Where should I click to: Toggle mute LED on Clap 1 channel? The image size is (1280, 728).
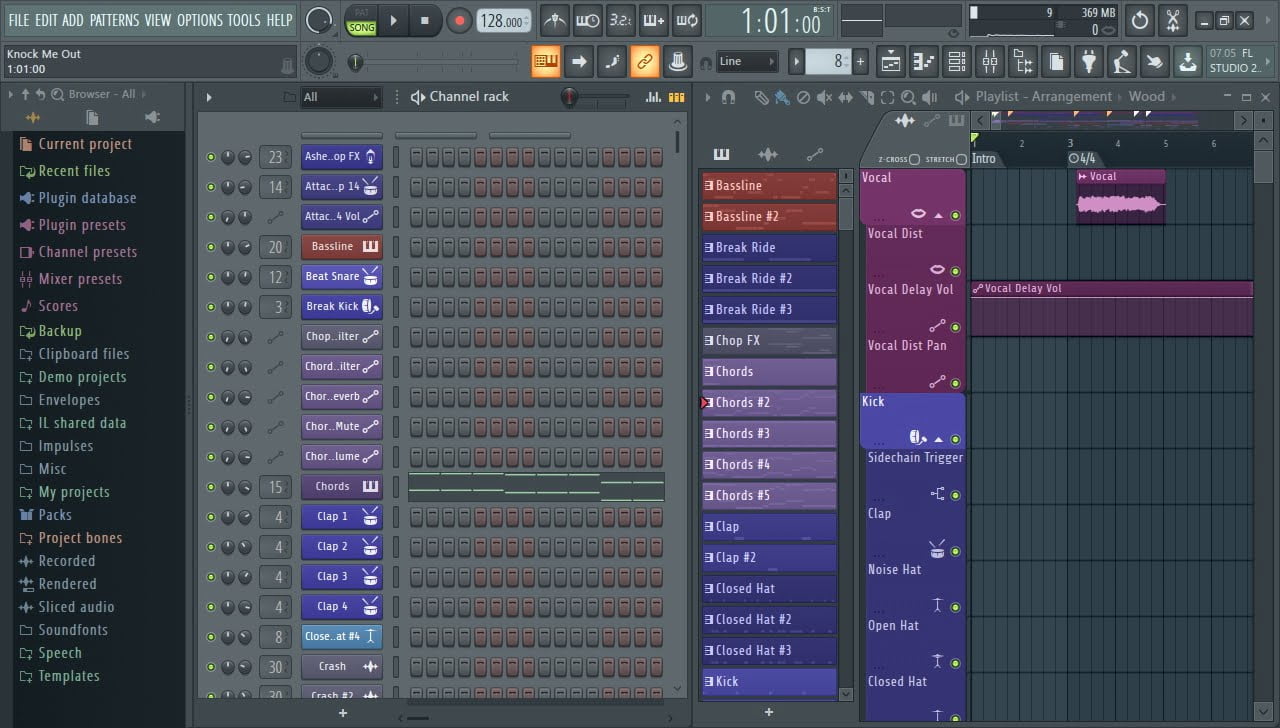[x=211, y=517]
